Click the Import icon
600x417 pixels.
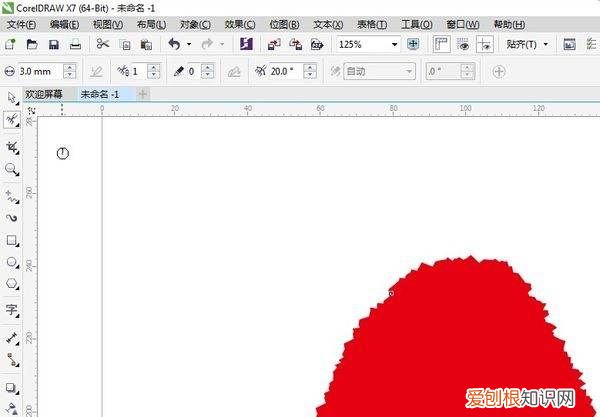tap(274, 44)
